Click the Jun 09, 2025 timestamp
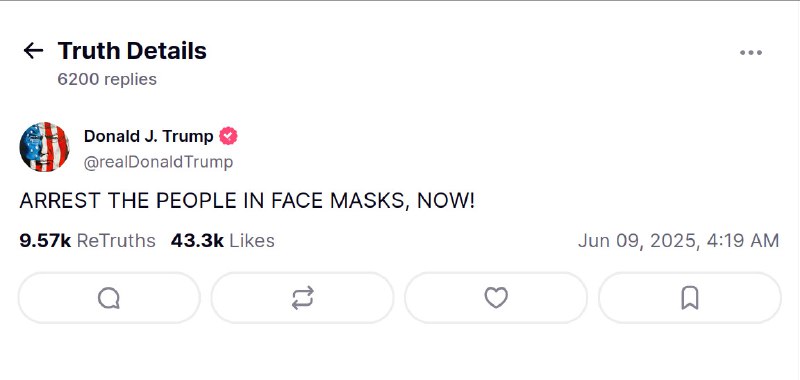This screenshot has height=380, width=800. click(x=678, y=240)
